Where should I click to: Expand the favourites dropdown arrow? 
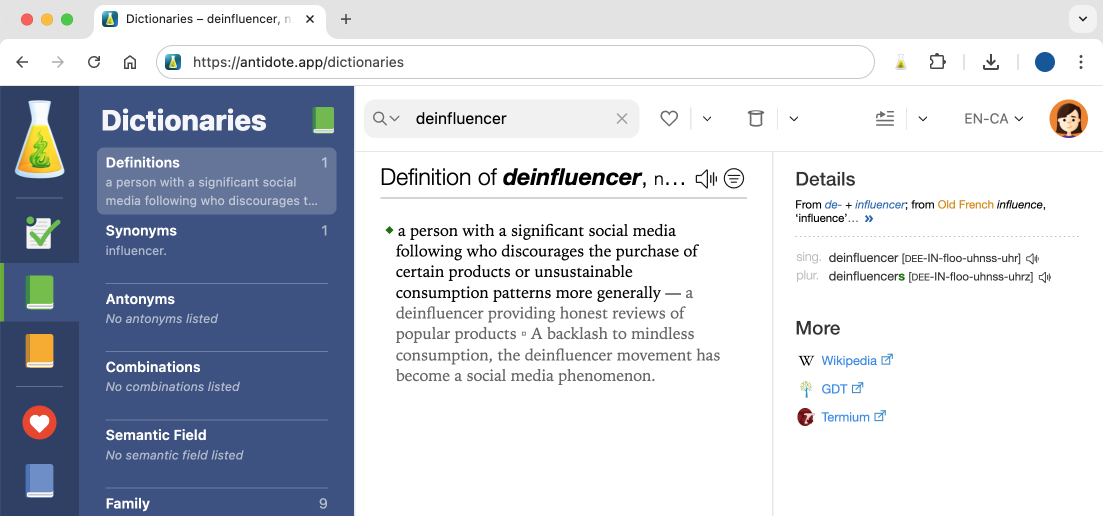(707, 118)
